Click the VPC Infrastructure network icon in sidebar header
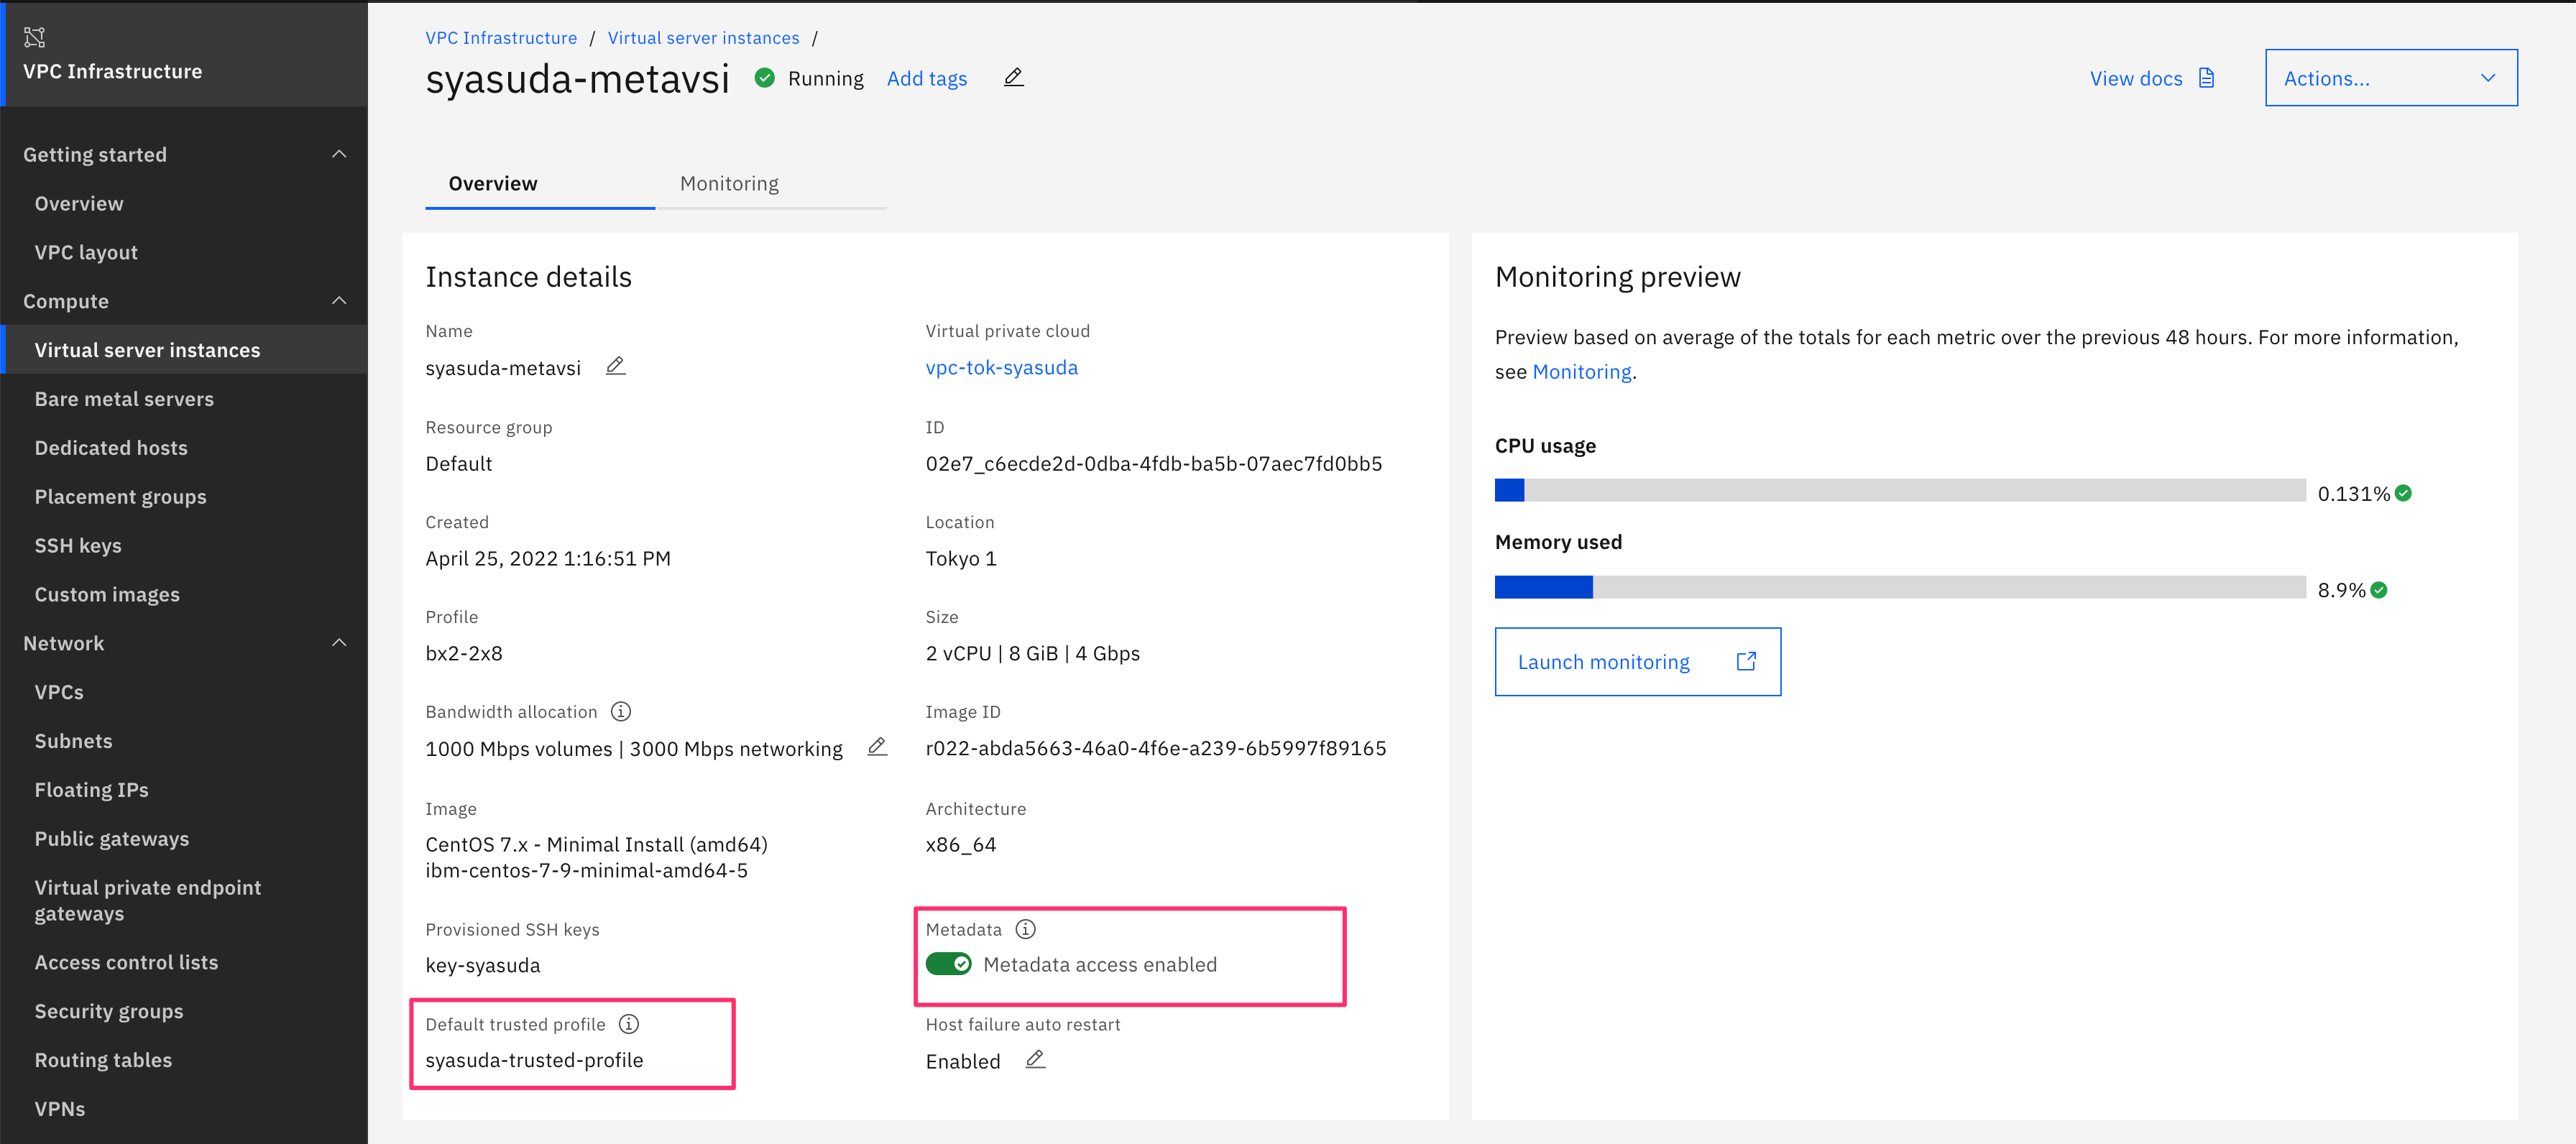The image size is (2576, 1144). [35, 37]
